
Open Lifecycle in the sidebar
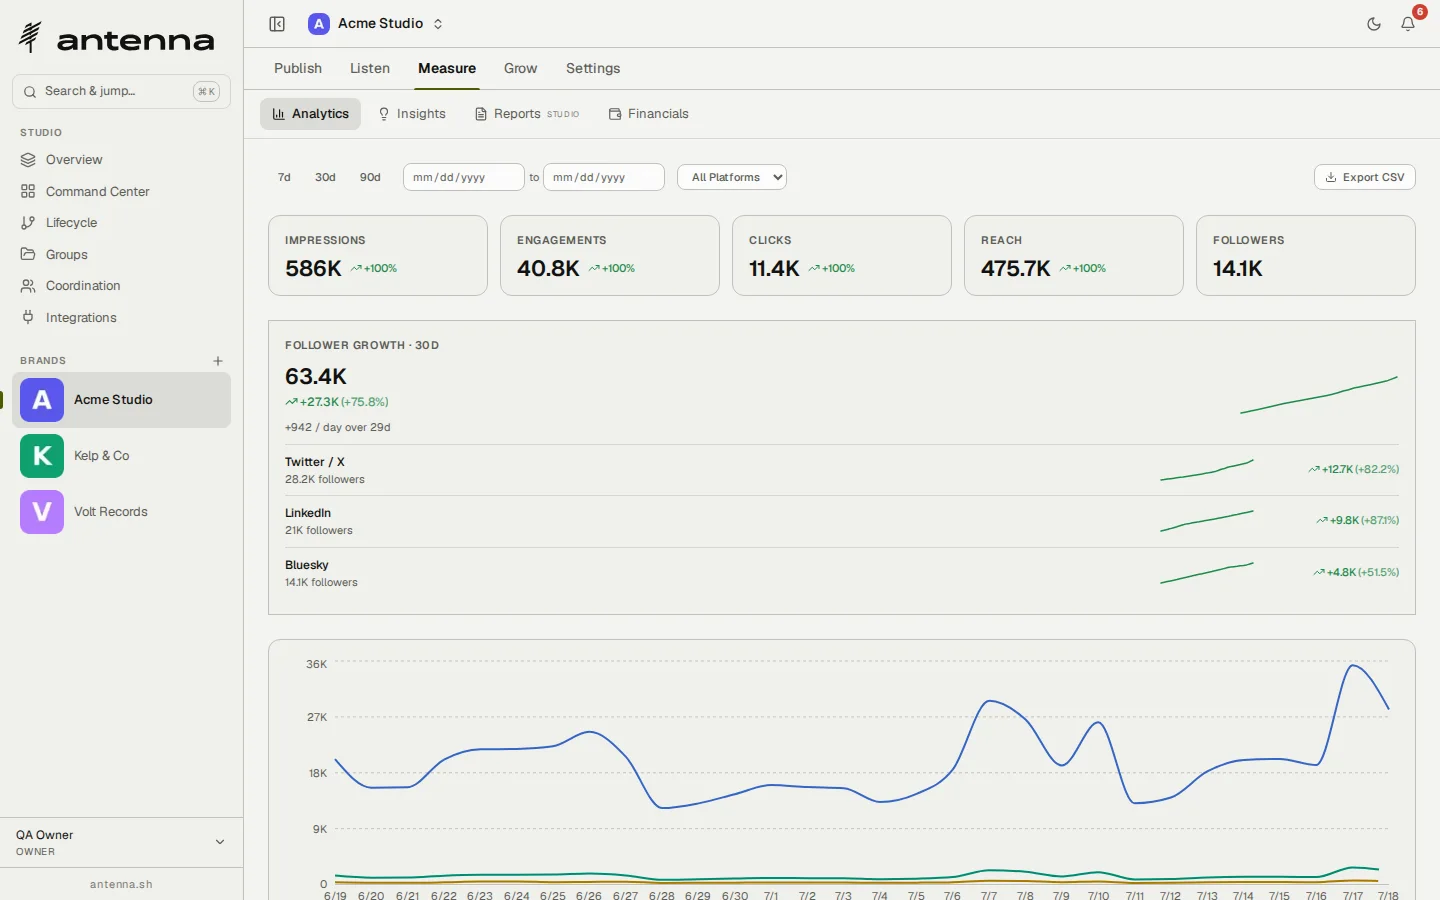point(121,223)
